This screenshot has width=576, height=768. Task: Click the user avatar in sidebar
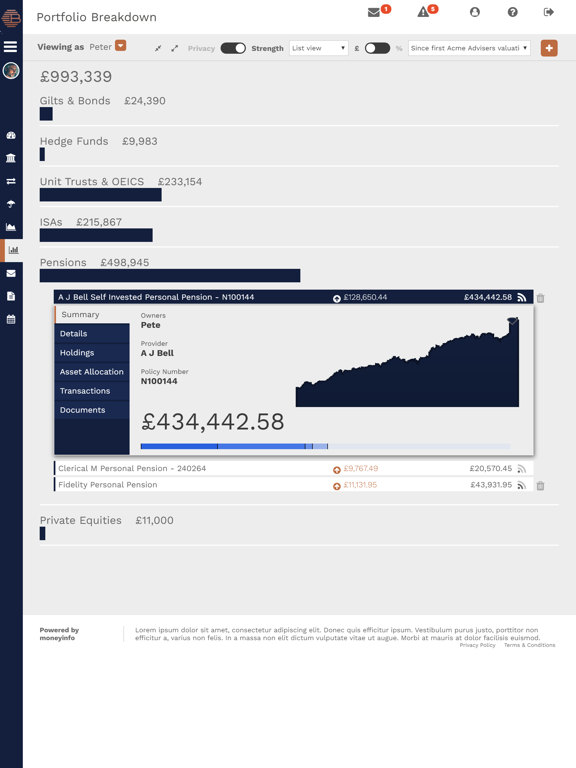click(x=11, y=71)
